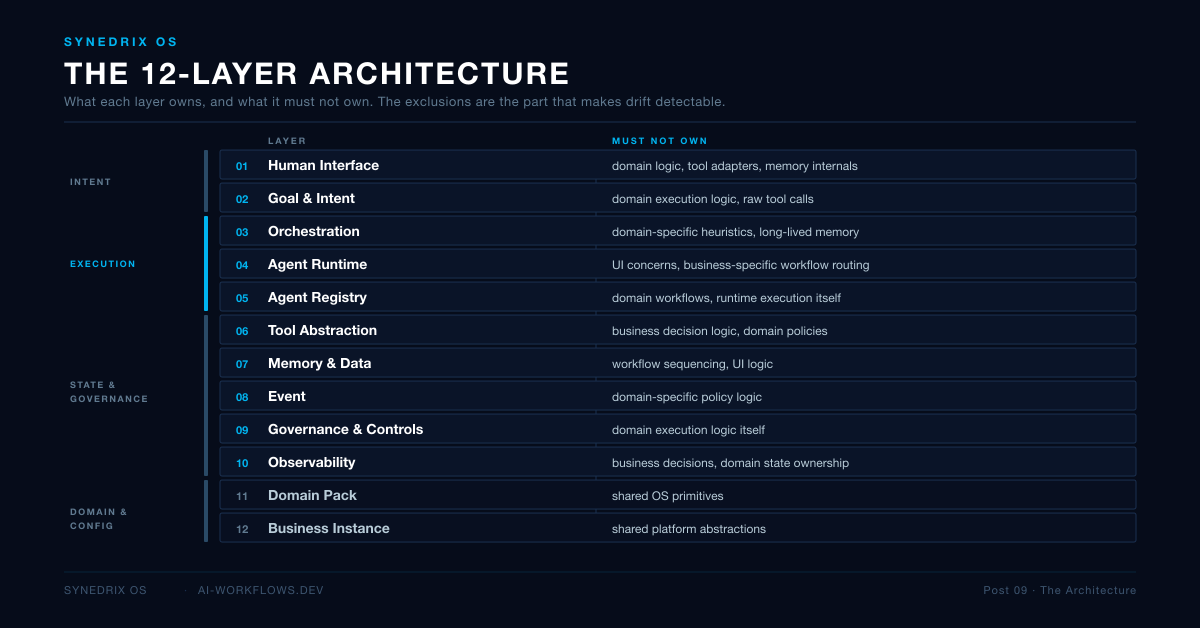Select 'Governance & Controls' layer name

tap(345, 429)
